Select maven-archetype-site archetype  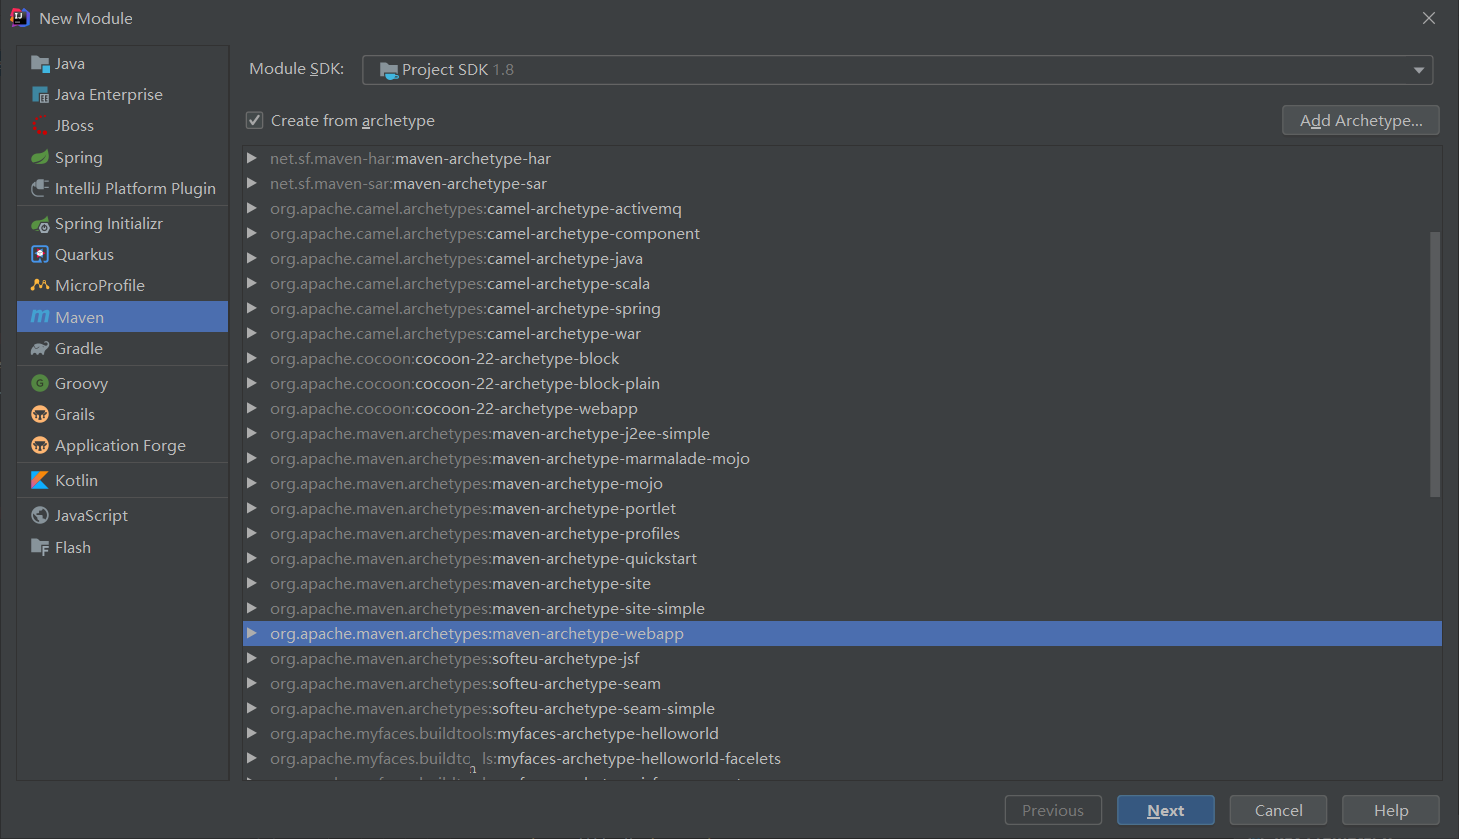click(x=842, y=583)
